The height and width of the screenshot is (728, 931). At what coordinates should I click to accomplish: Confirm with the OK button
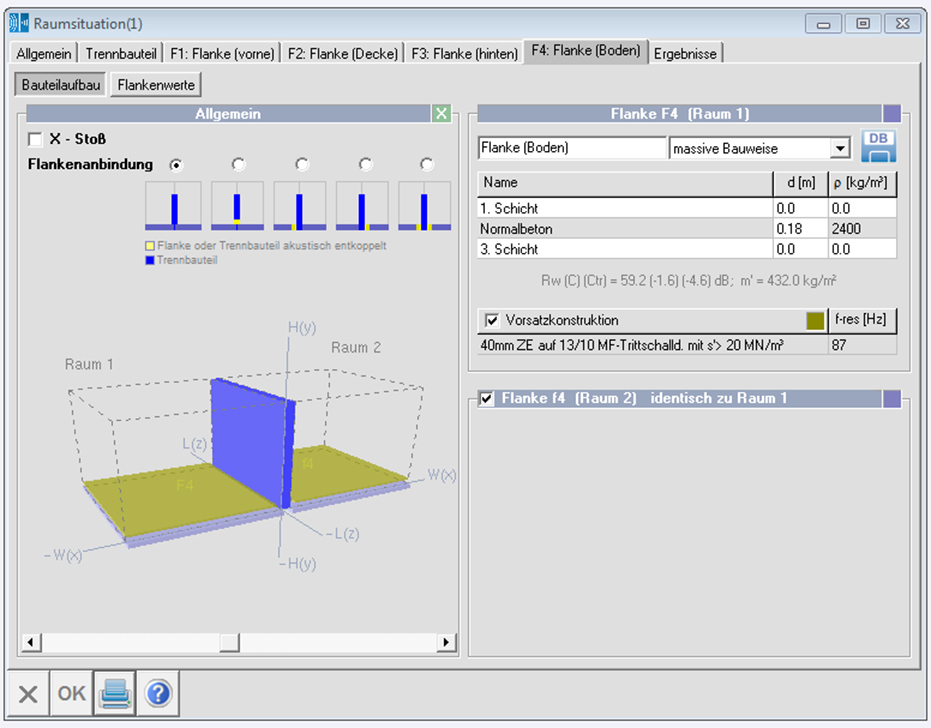click(x=72, y=693)
